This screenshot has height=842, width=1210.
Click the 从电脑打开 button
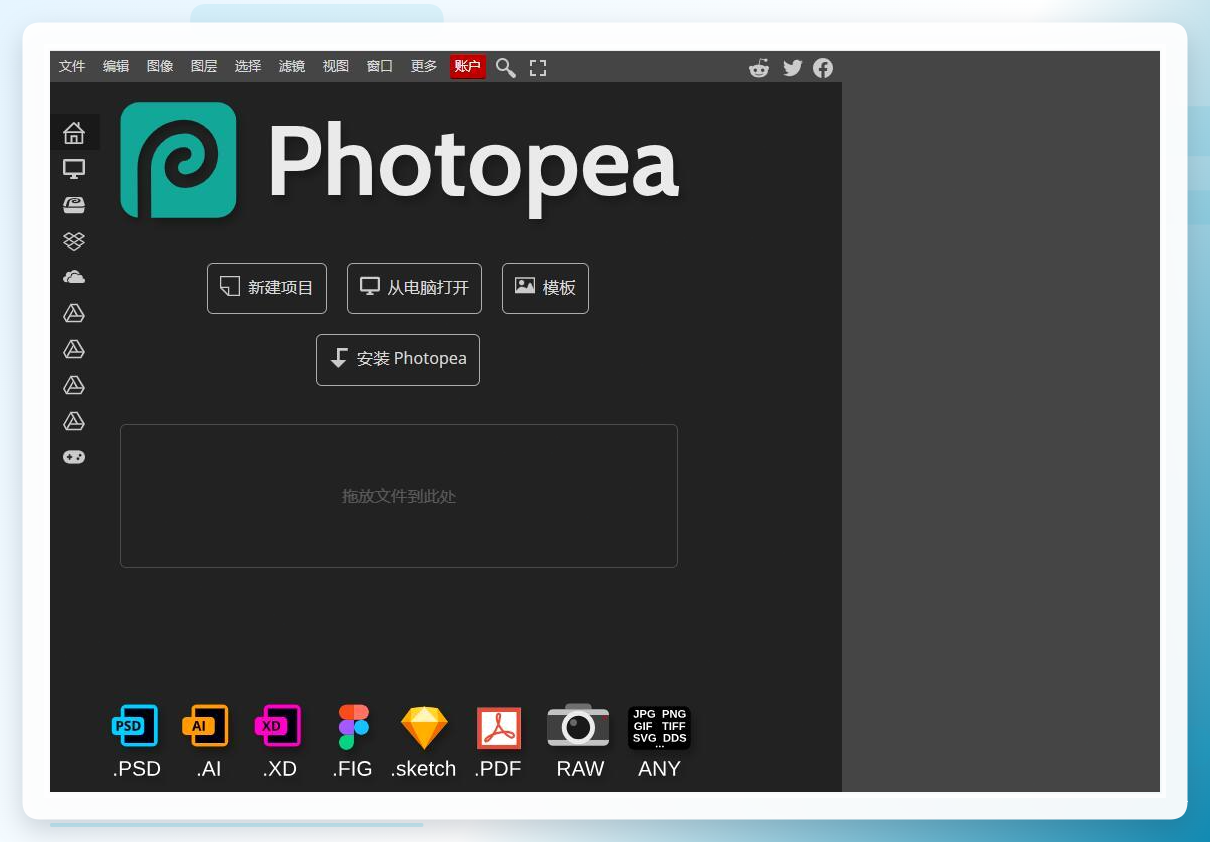tap(414, 288)
